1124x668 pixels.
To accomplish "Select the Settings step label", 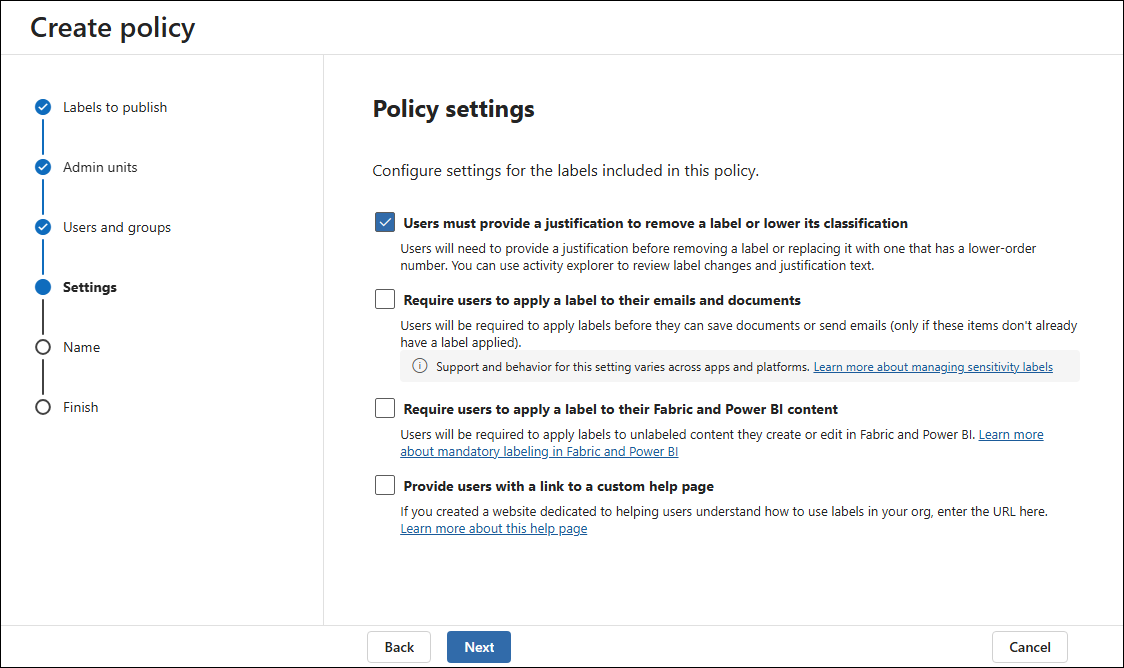I will tap(90, 287).
